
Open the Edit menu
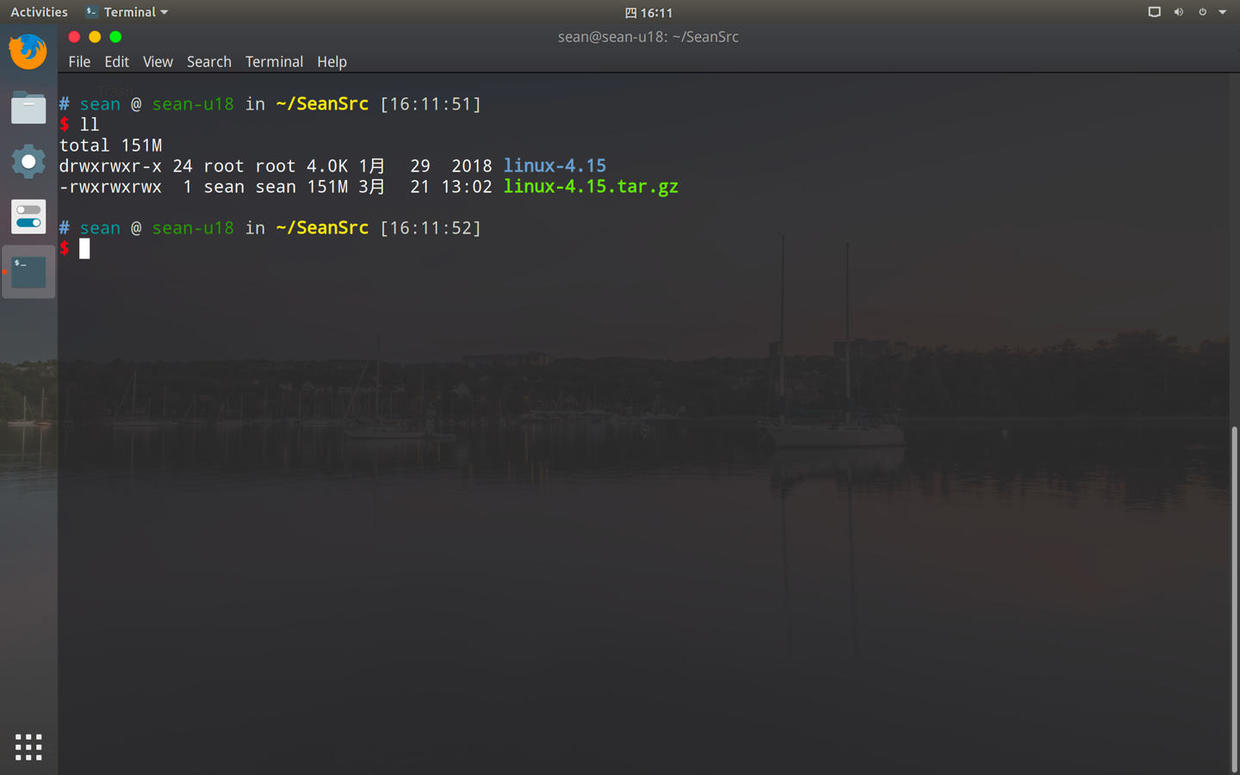117,61
